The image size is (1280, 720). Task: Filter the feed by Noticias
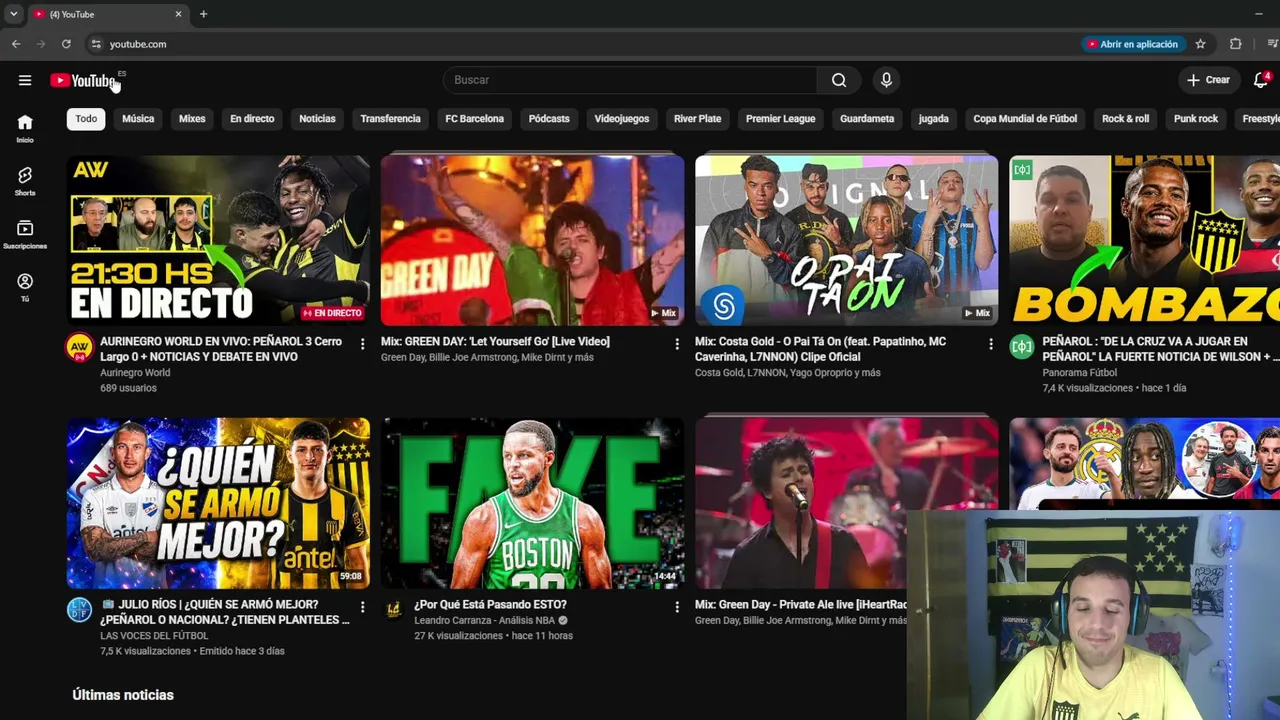coord(317,119)
